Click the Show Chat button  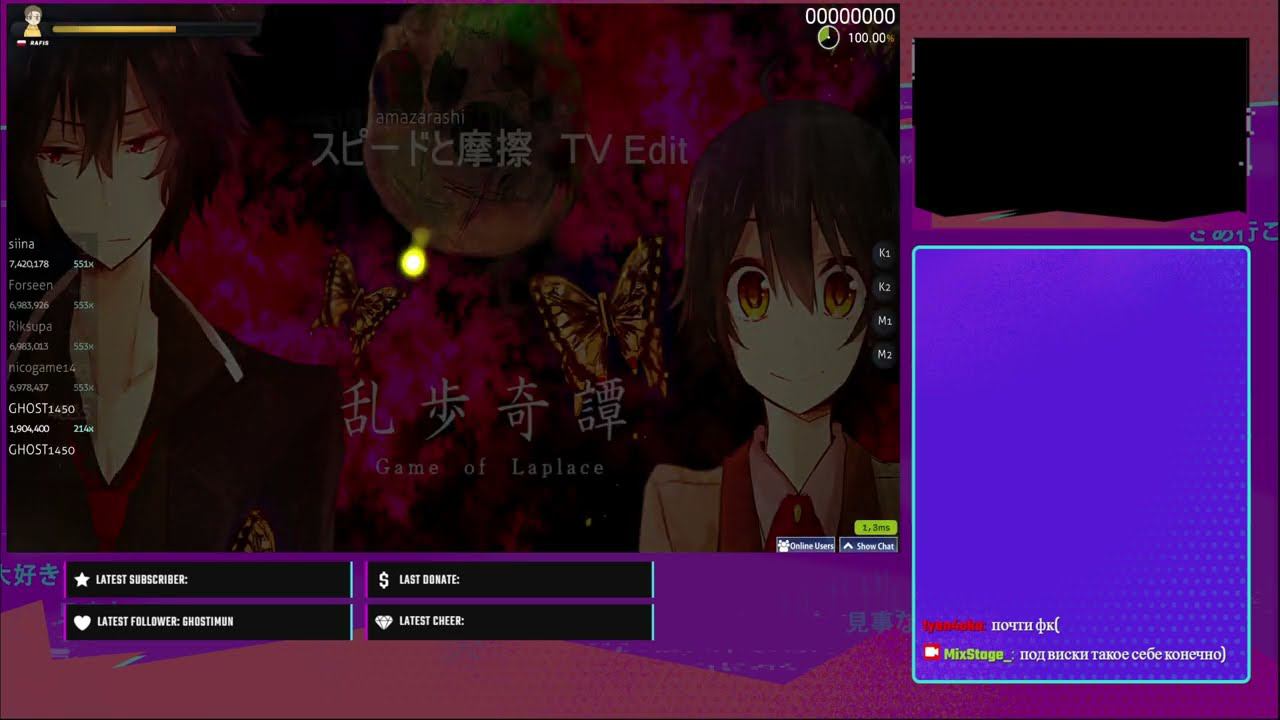pos(868,545)
